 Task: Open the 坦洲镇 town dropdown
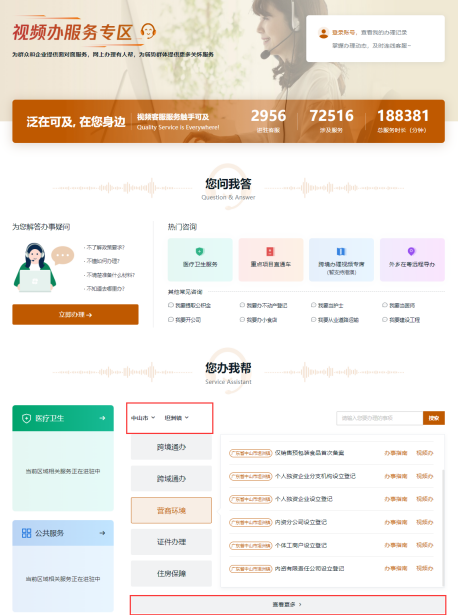point(176,418)
